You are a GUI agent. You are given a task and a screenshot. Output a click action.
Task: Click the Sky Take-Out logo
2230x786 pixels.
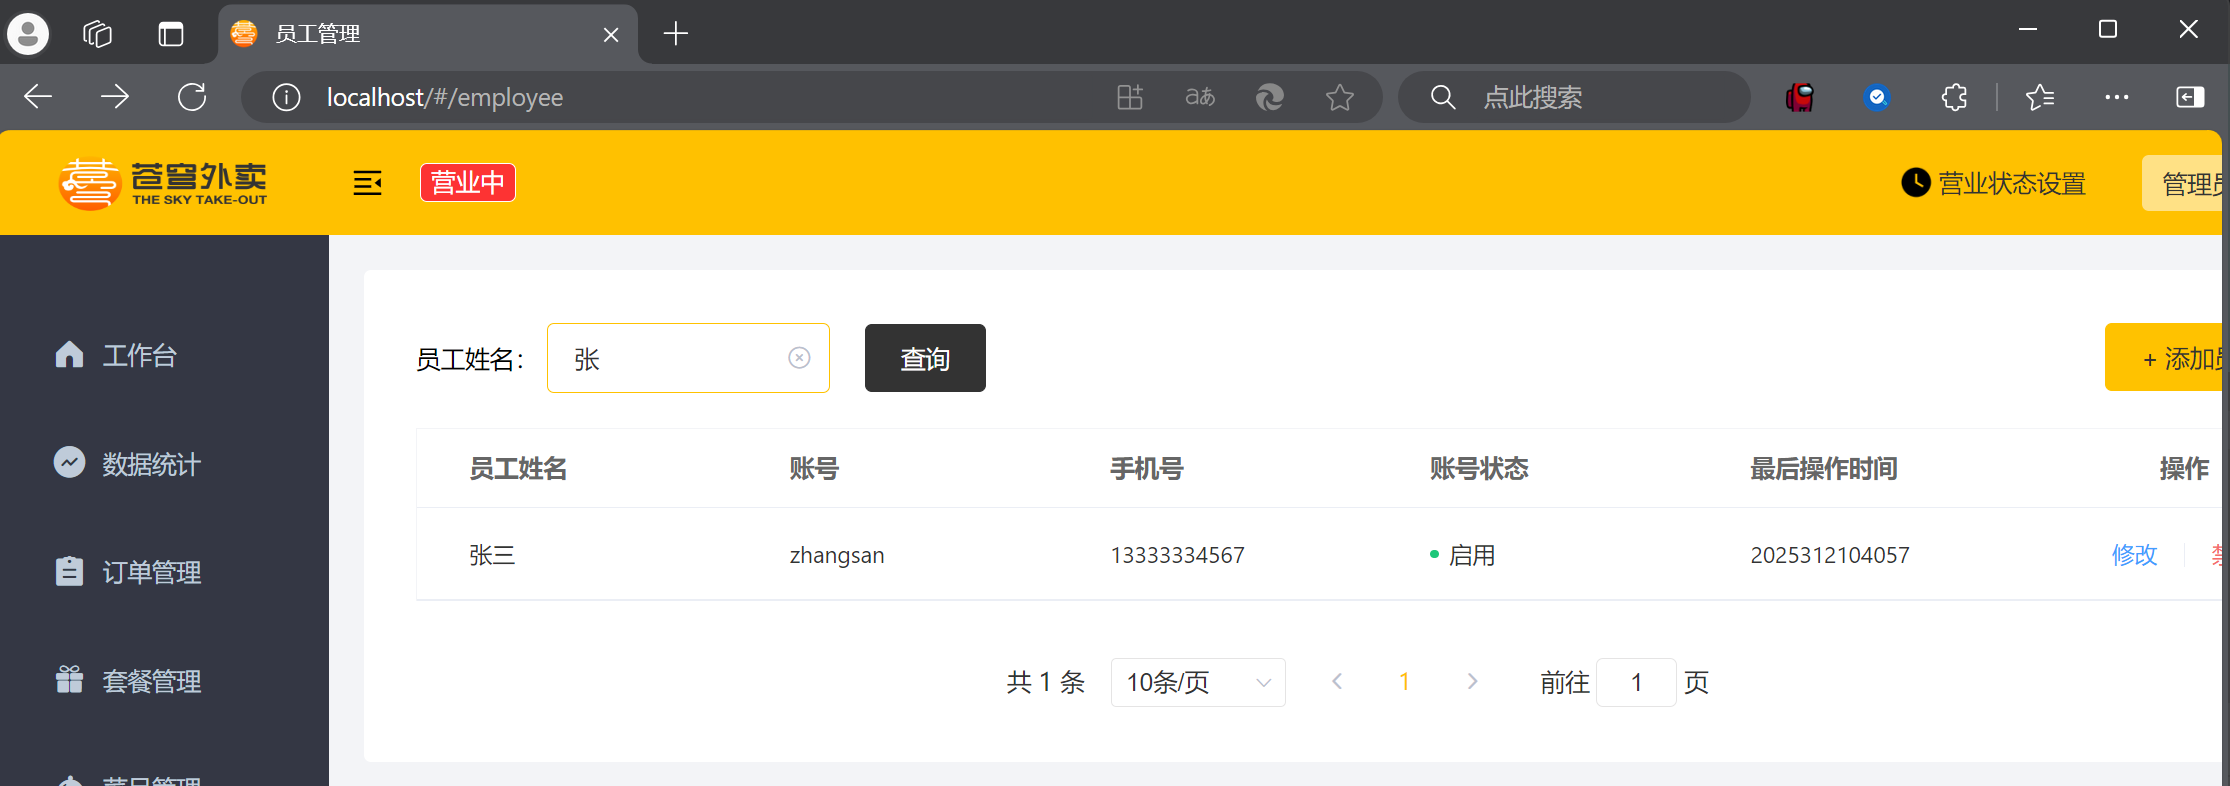[x=163, y=183]
